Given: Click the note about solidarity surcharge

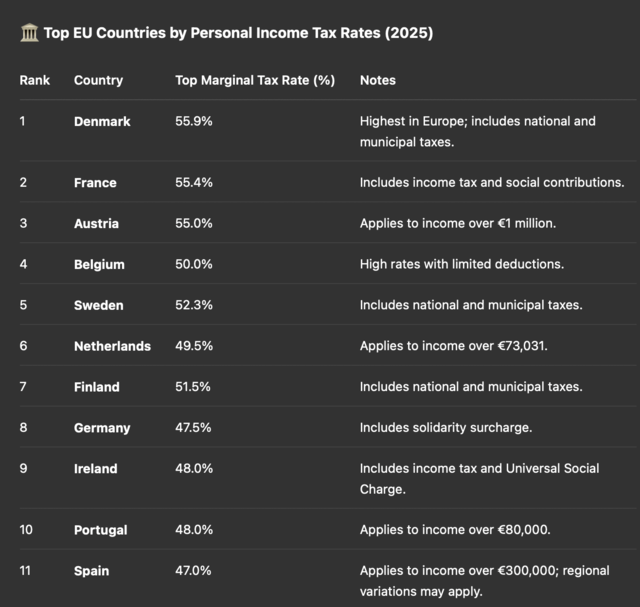Looking at the screenshot, I should 446,427.
